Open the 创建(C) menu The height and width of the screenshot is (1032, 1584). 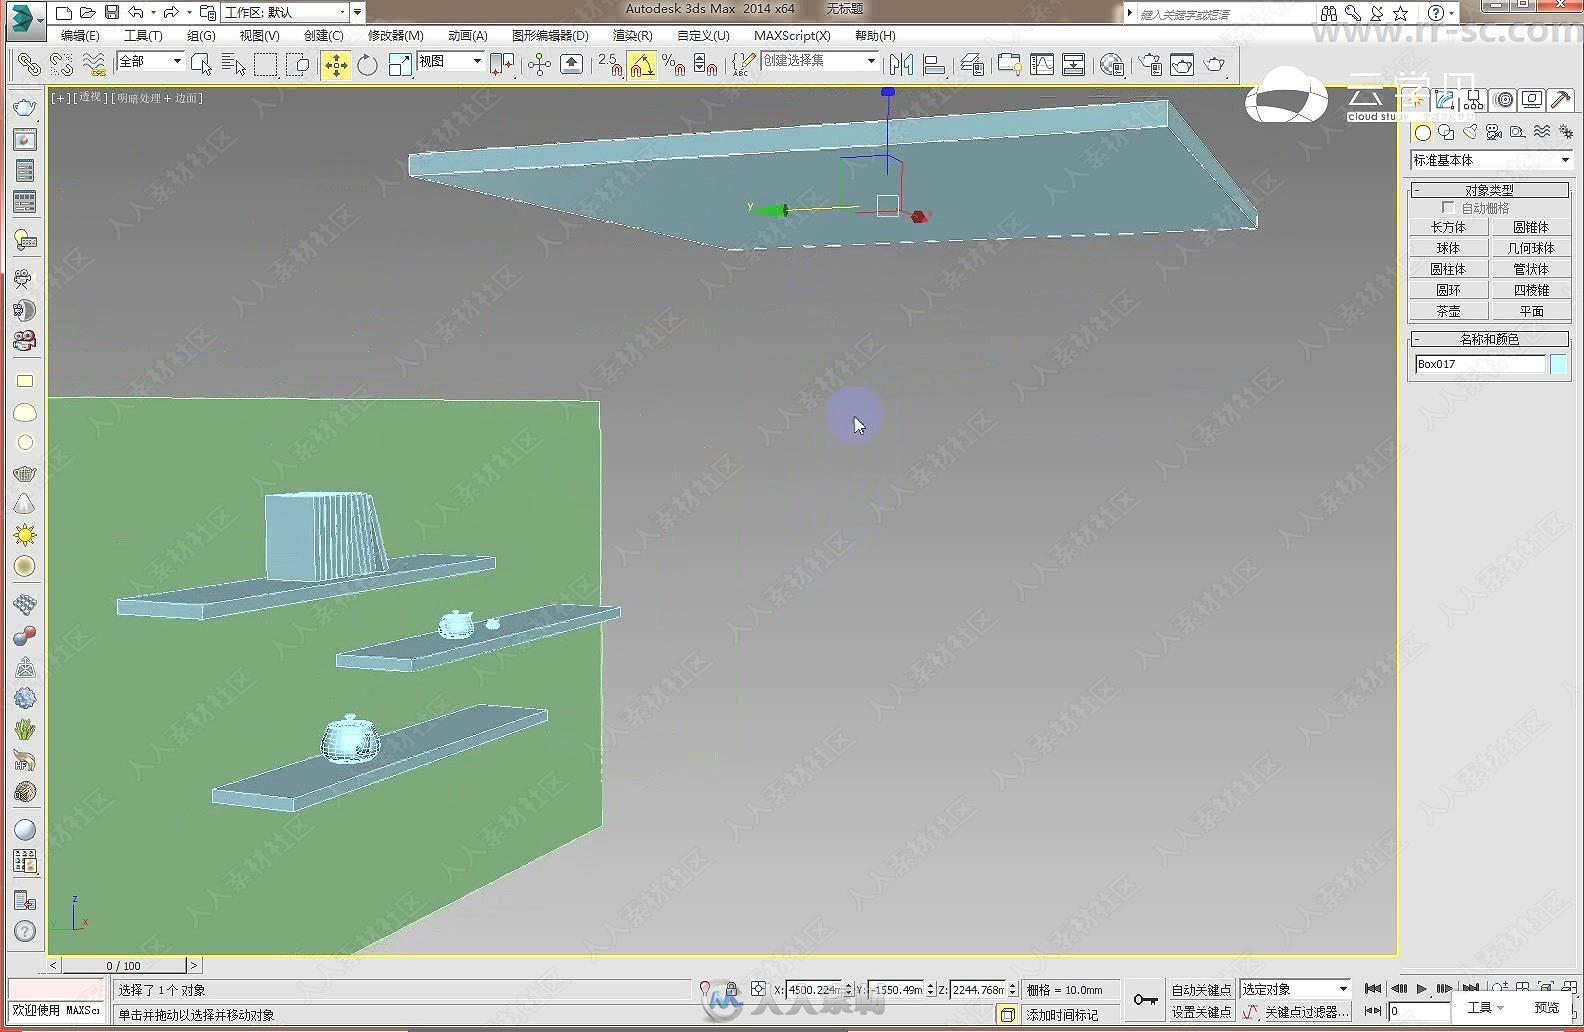pyautogui.click(x=324, y=35)
